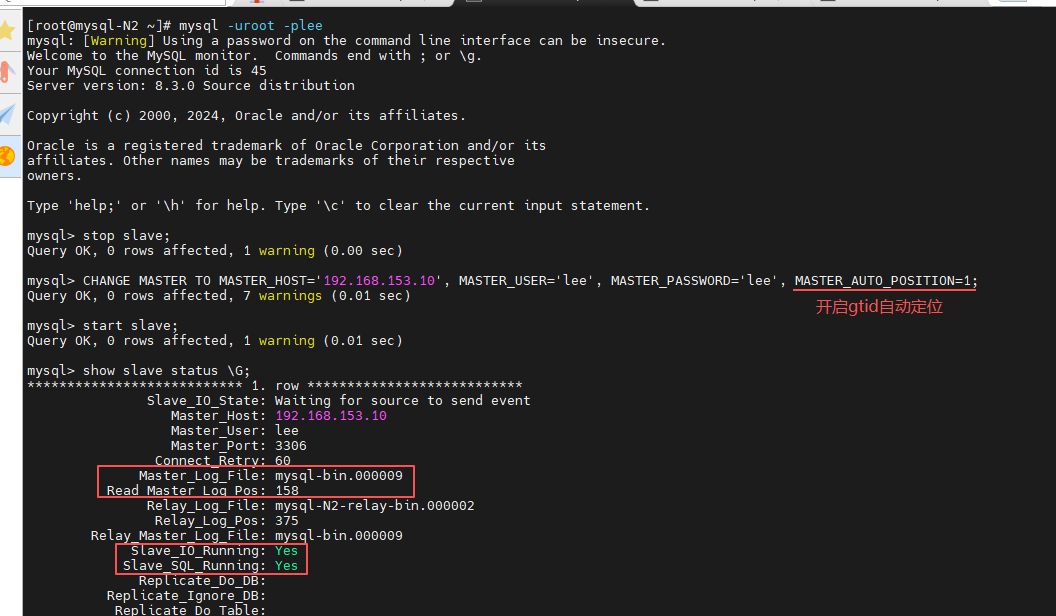Viewport: 1056px width, 616px height.
Task: Click the 'Copyright (c) 2000, 2024' line
Action: click(246, 116)
